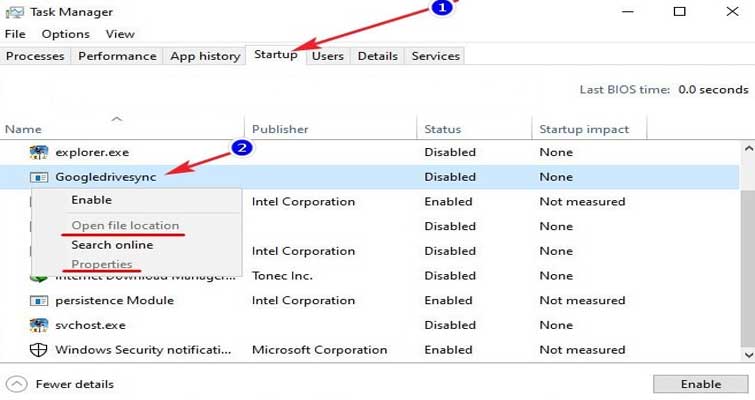Switch to the Details tab

coord(378,56)
